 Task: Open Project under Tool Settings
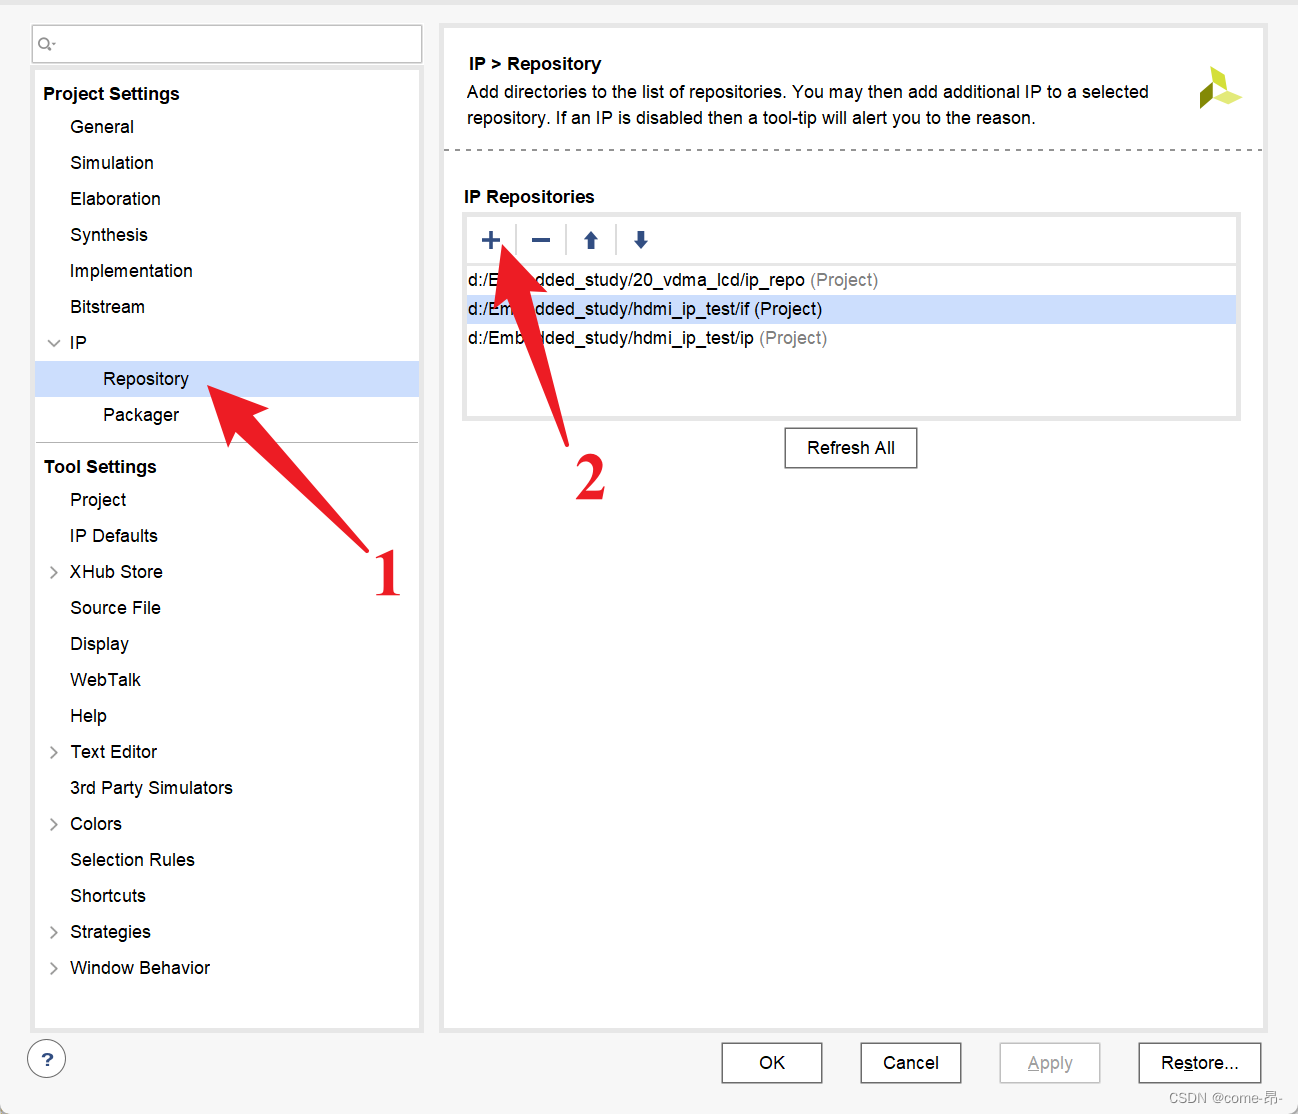point(98,500)
